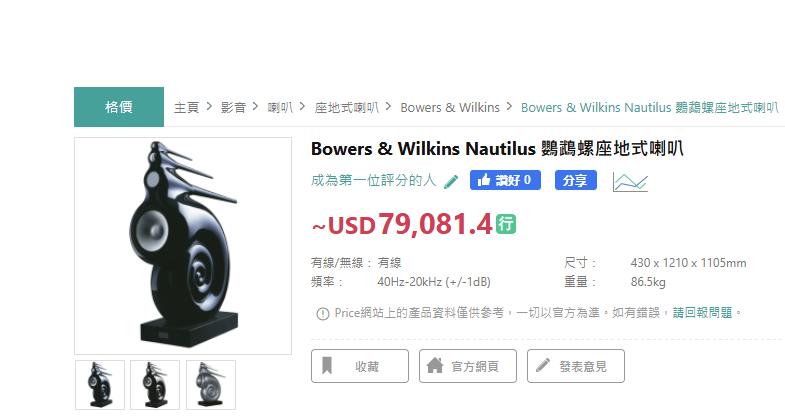Click the pencil icon on 發表意見 button
Image resolution: width=785 pixels, height=417 pixels.
(543, 365)
